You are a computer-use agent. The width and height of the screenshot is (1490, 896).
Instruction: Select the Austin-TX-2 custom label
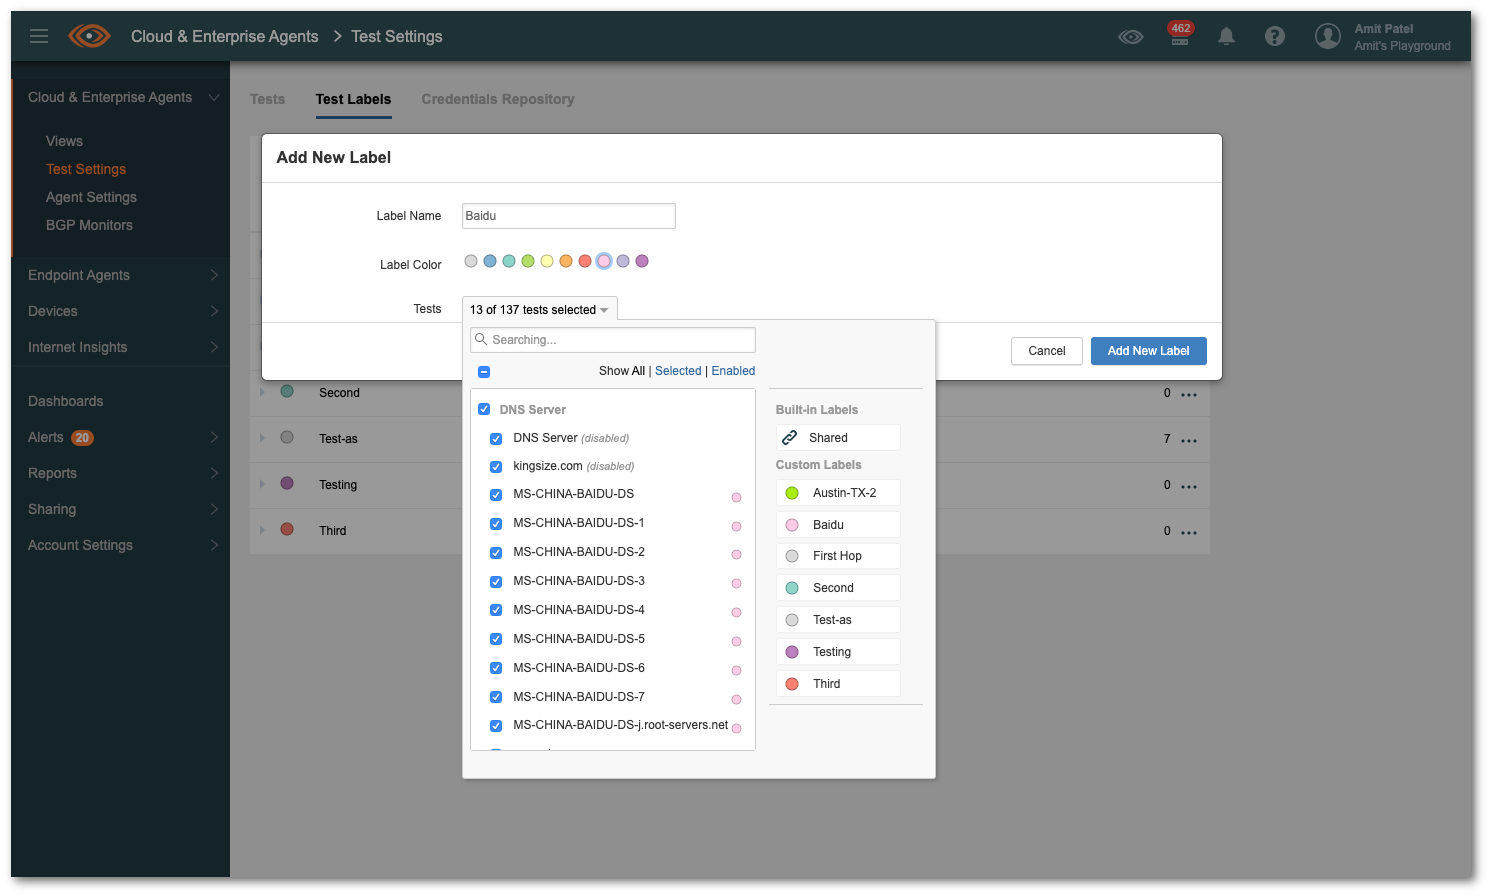[x=838, y=493]
